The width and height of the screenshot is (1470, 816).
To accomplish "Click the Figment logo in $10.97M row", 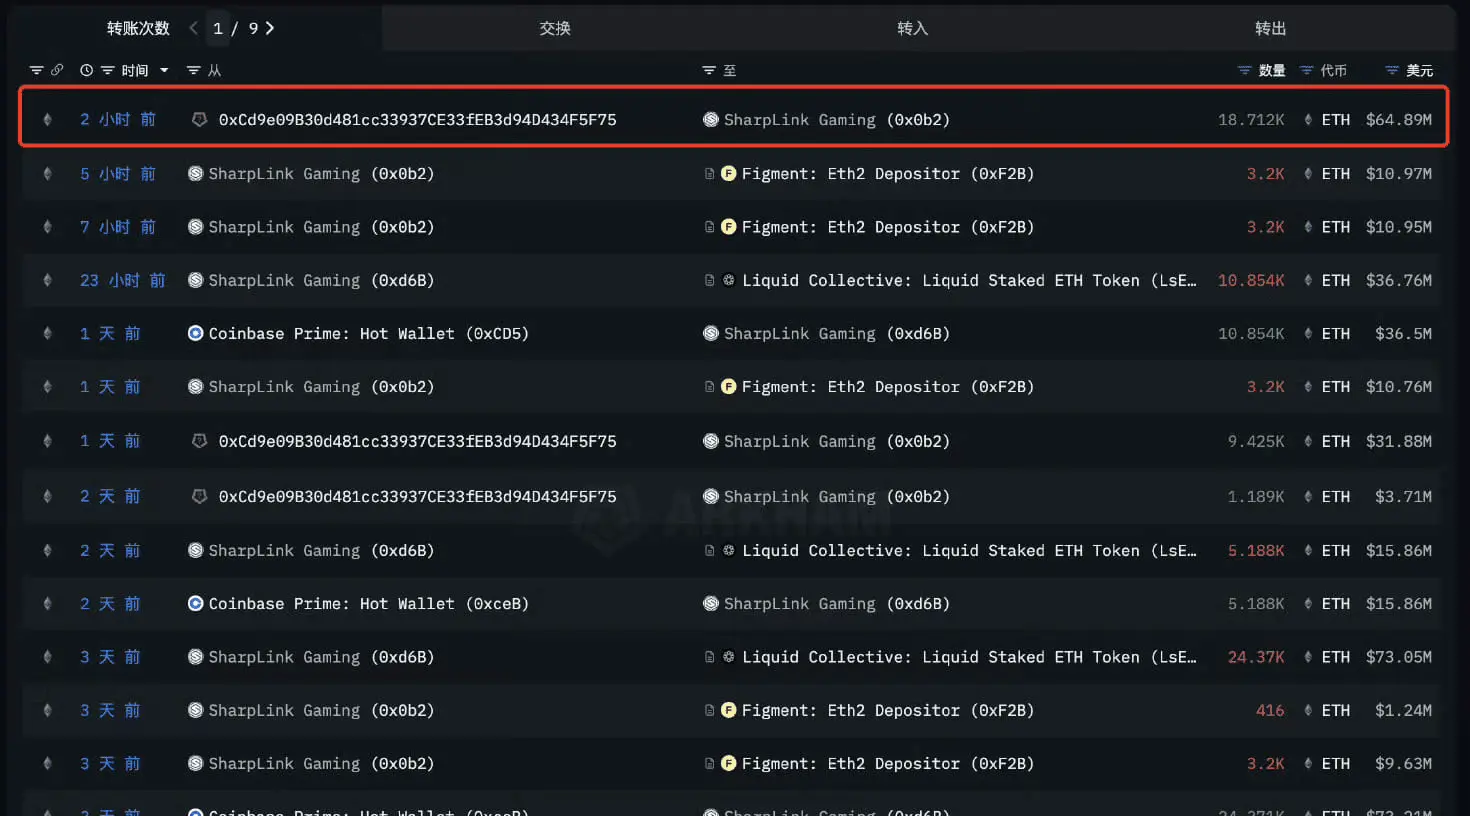I will (x=729, y=173).
